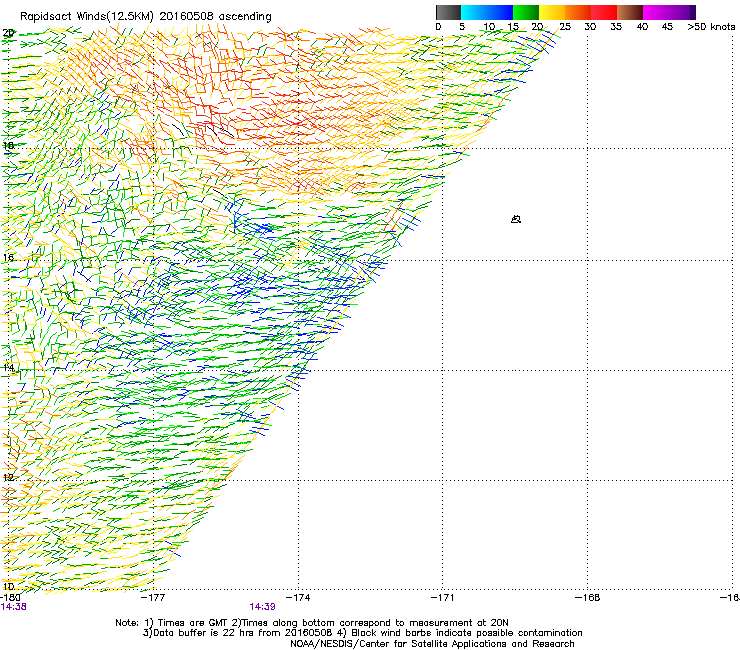740x650 pixels.
Task: Click the green 15-20 knots color segment
Action: (x=526, y=12)
